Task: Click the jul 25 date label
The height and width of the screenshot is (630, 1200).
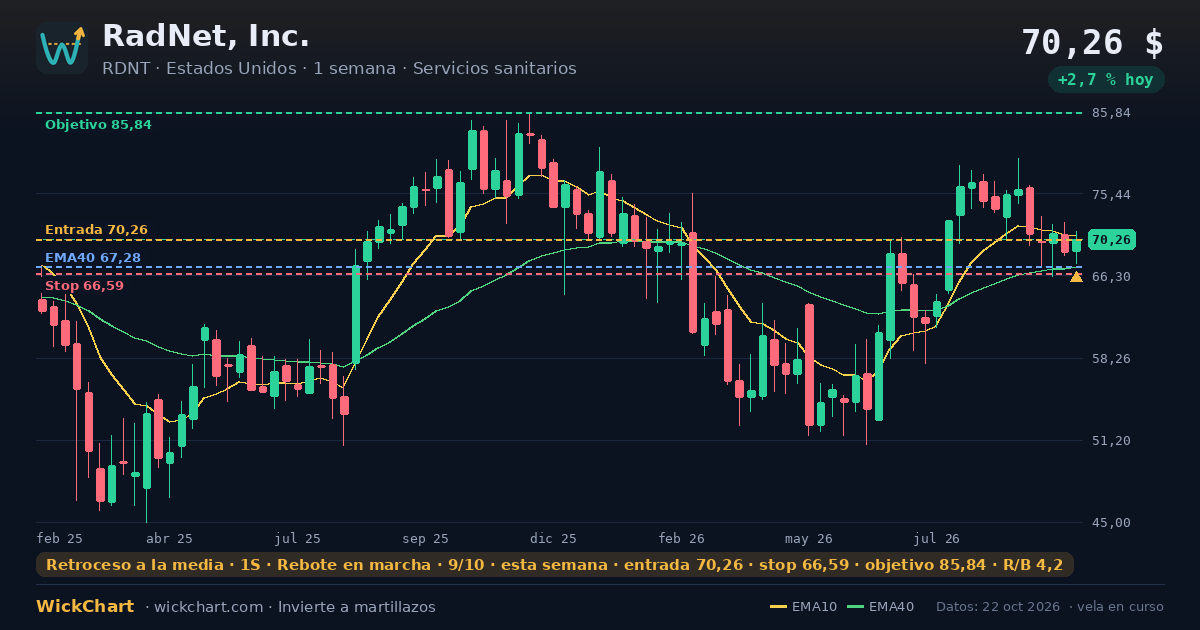Action: [298, 538]
